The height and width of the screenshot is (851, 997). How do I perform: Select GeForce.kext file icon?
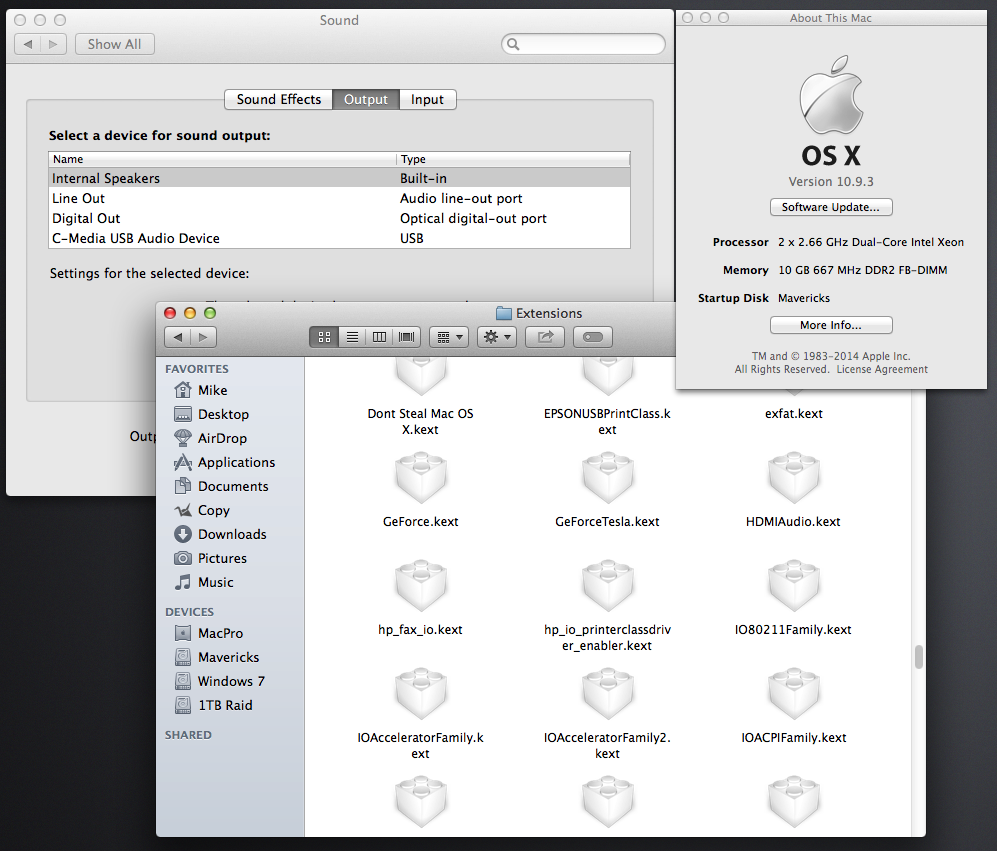click(x=420, y=478)
